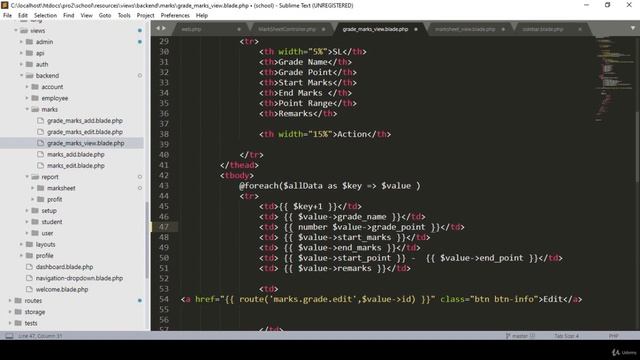The height and width of the screenshot is (360, 640).
Task: Expand the routes folder
Action: 10,300
